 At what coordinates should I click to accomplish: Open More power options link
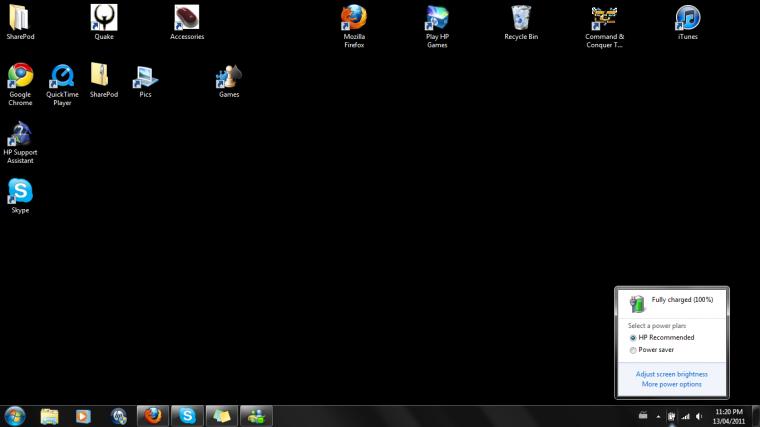pyautogui.click(x=671, y=384)
